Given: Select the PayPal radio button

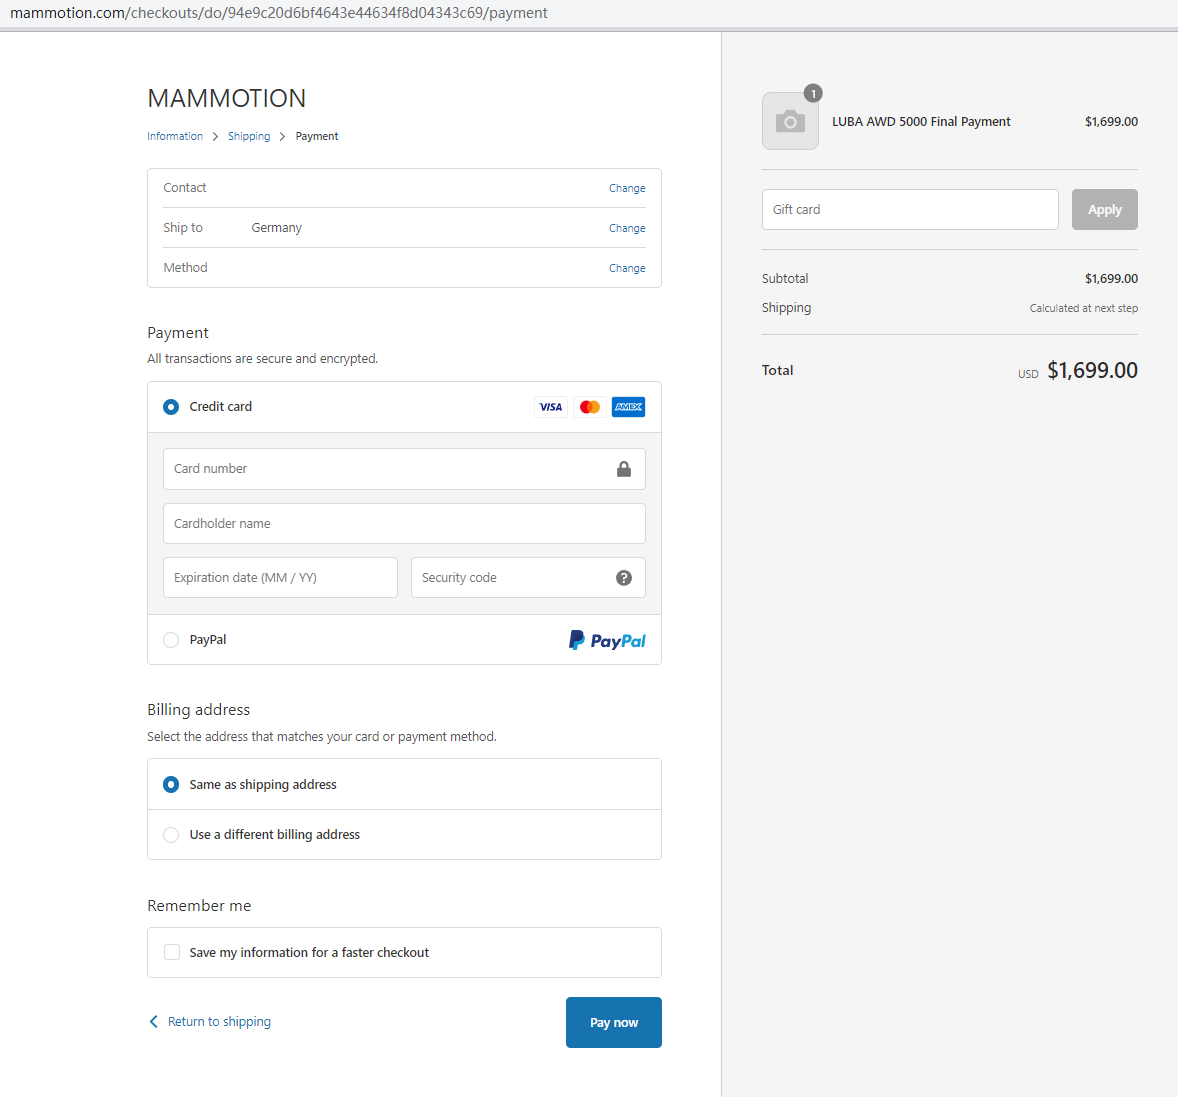Looking at the screenshot, I should pyautogui.click(x=171, y=639).
